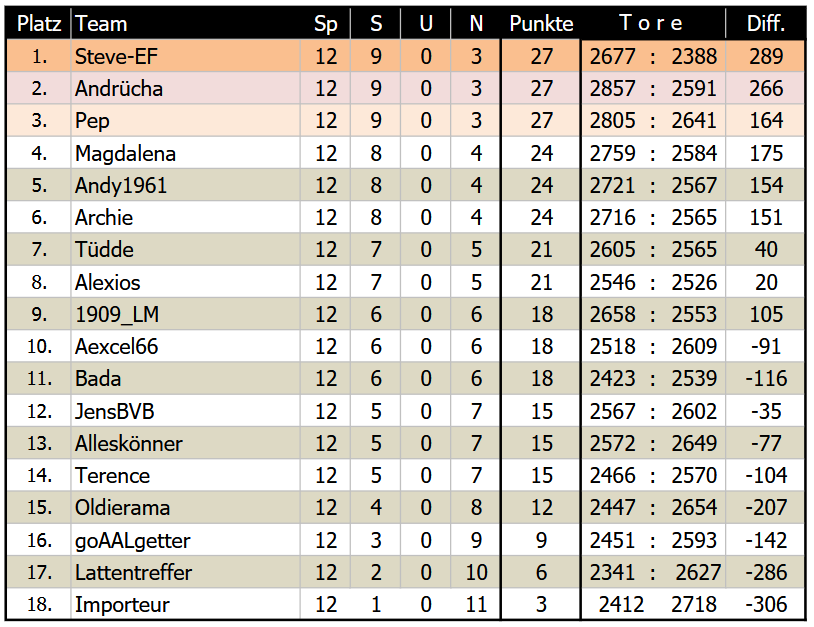Select the Lattentreffer team cell
The image size is (814, 627).
click(x=133, y=573)
